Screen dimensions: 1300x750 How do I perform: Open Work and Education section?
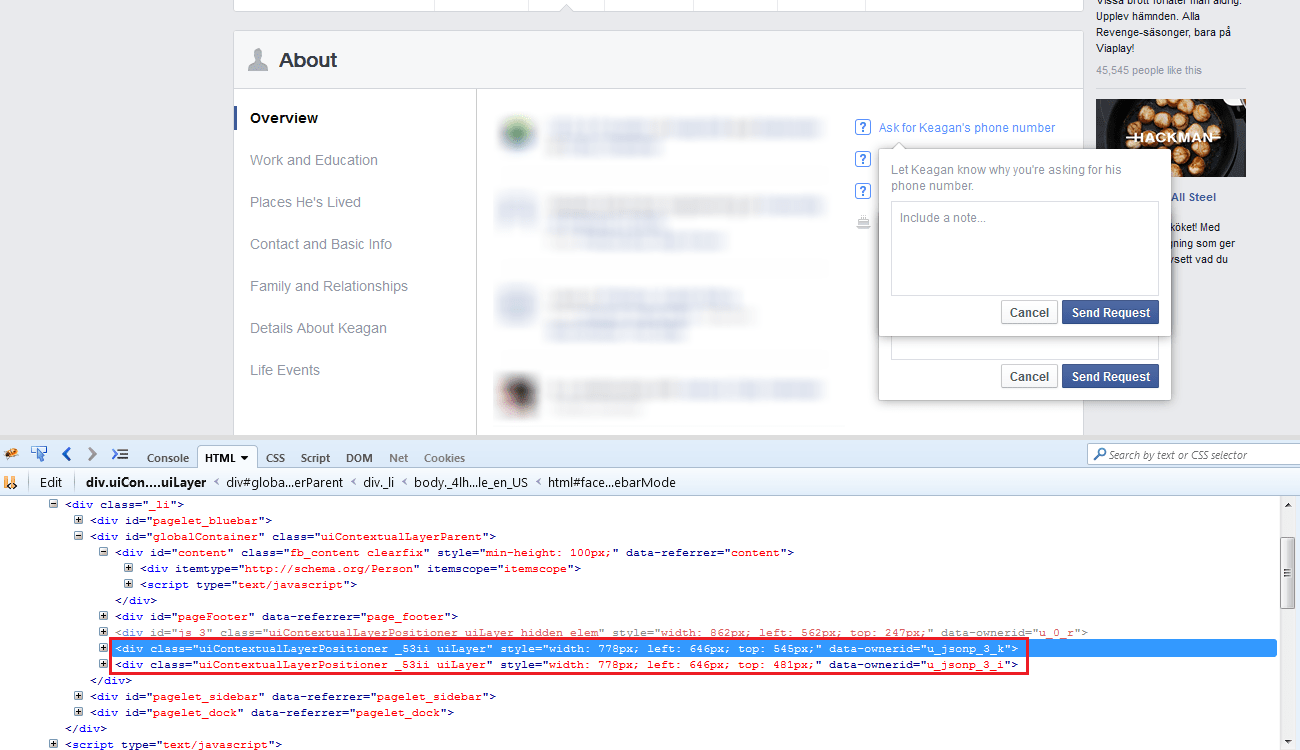click(x=314, y=160)
